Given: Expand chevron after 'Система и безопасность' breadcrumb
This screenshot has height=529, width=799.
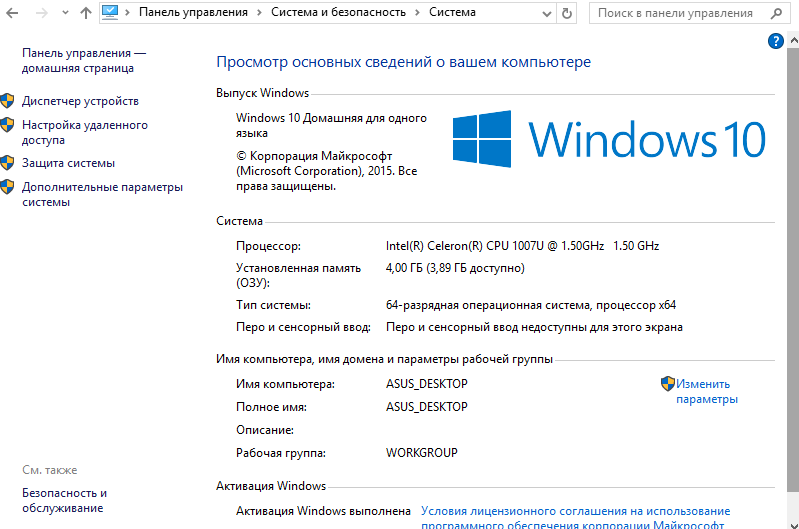Looking at the screenshot, I should [x=417, y=13].
